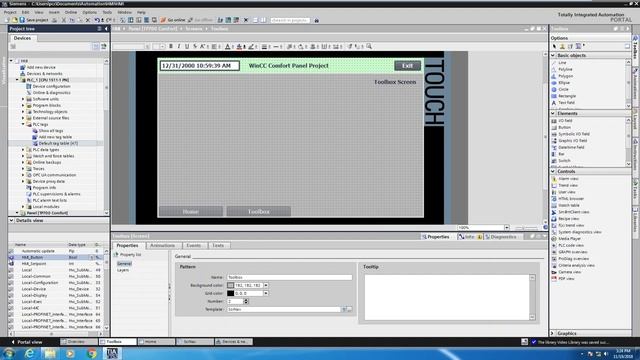Select the User view control

tap(567, 192)
